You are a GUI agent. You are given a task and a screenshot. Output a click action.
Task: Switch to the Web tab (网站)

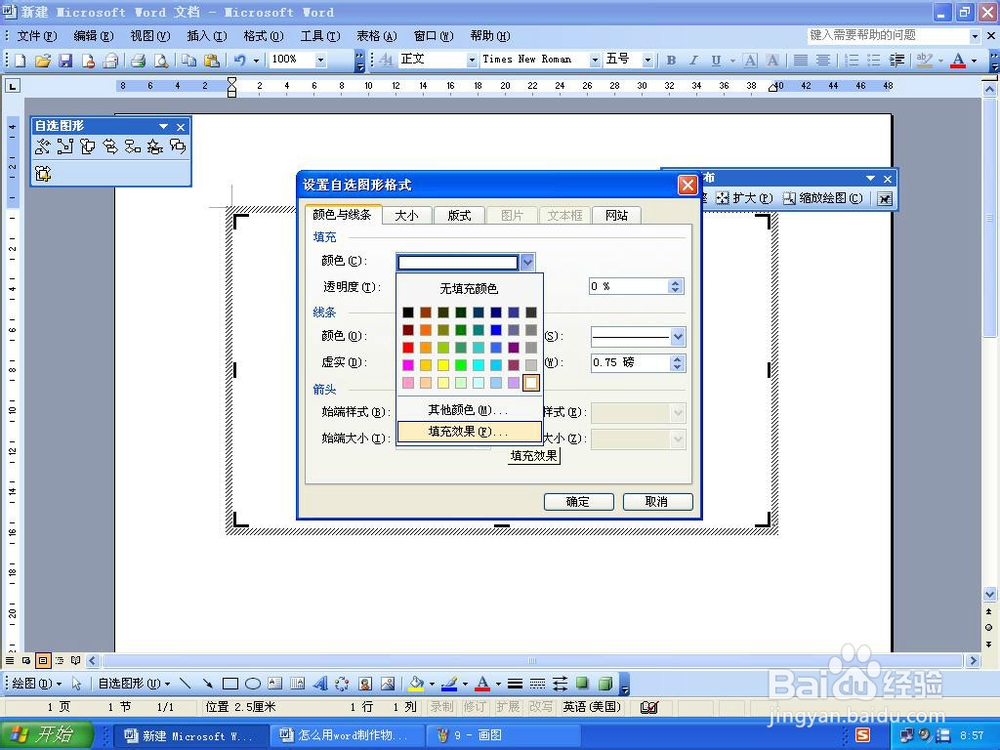(616, 216)
